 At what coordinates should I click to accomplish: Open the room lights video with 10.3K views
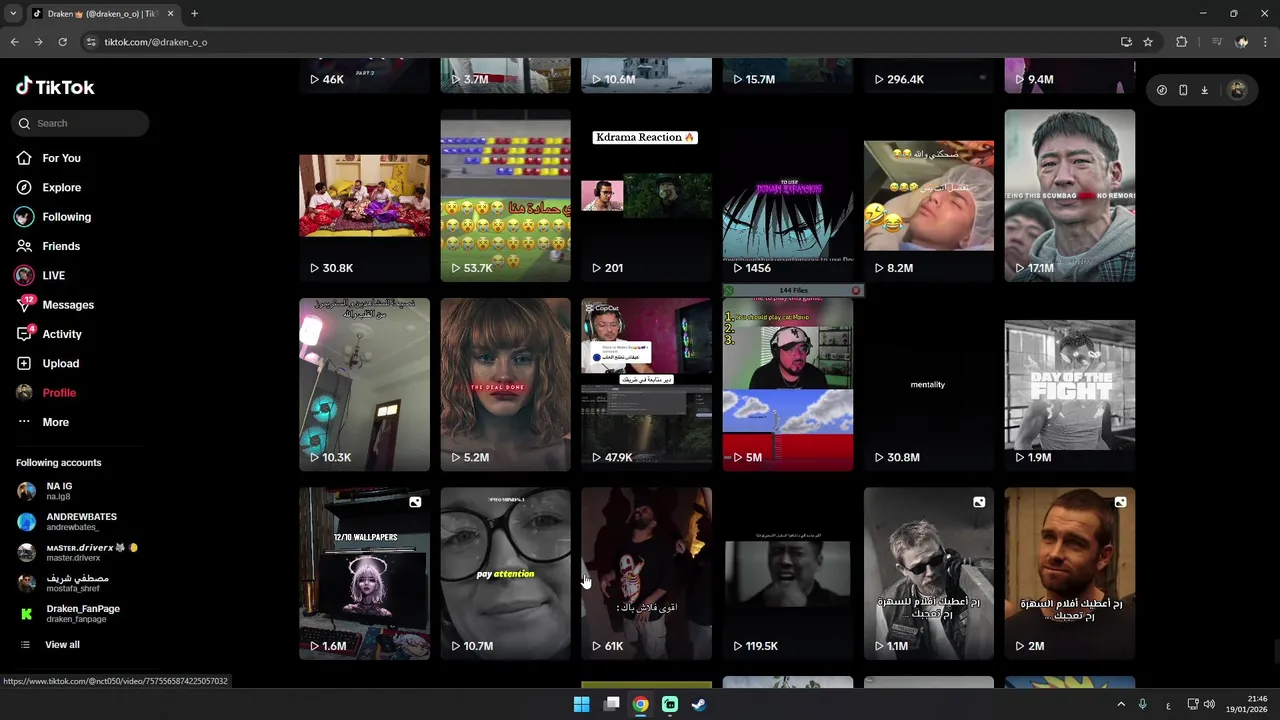(x=364, y=385)
